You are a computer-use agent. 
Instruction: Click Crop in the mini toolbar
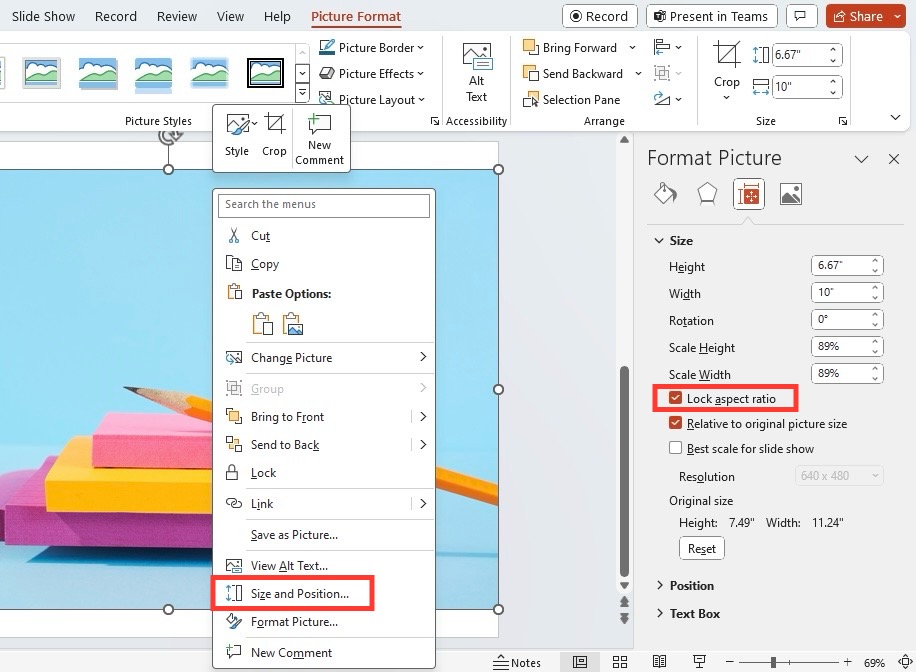[x=274, y=136]
